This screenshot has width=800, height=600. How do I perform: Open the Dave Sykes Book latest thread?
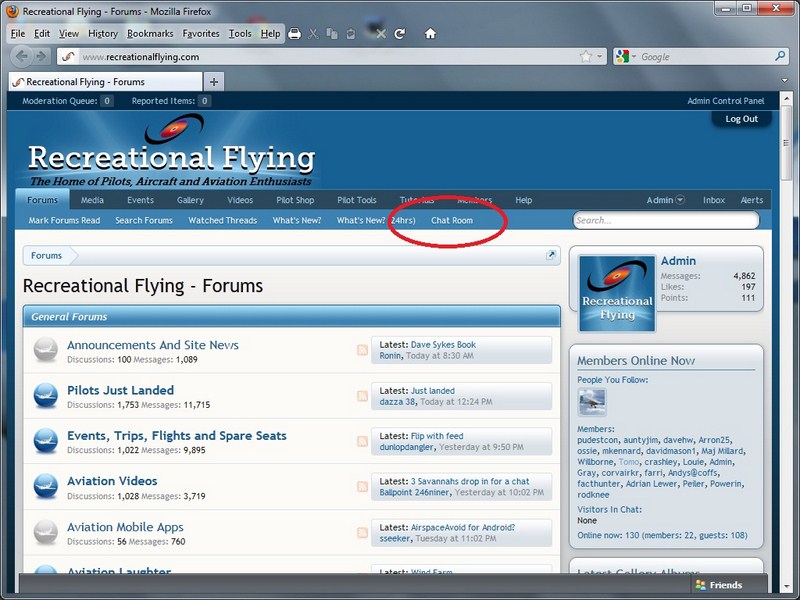tap(443, 345)
